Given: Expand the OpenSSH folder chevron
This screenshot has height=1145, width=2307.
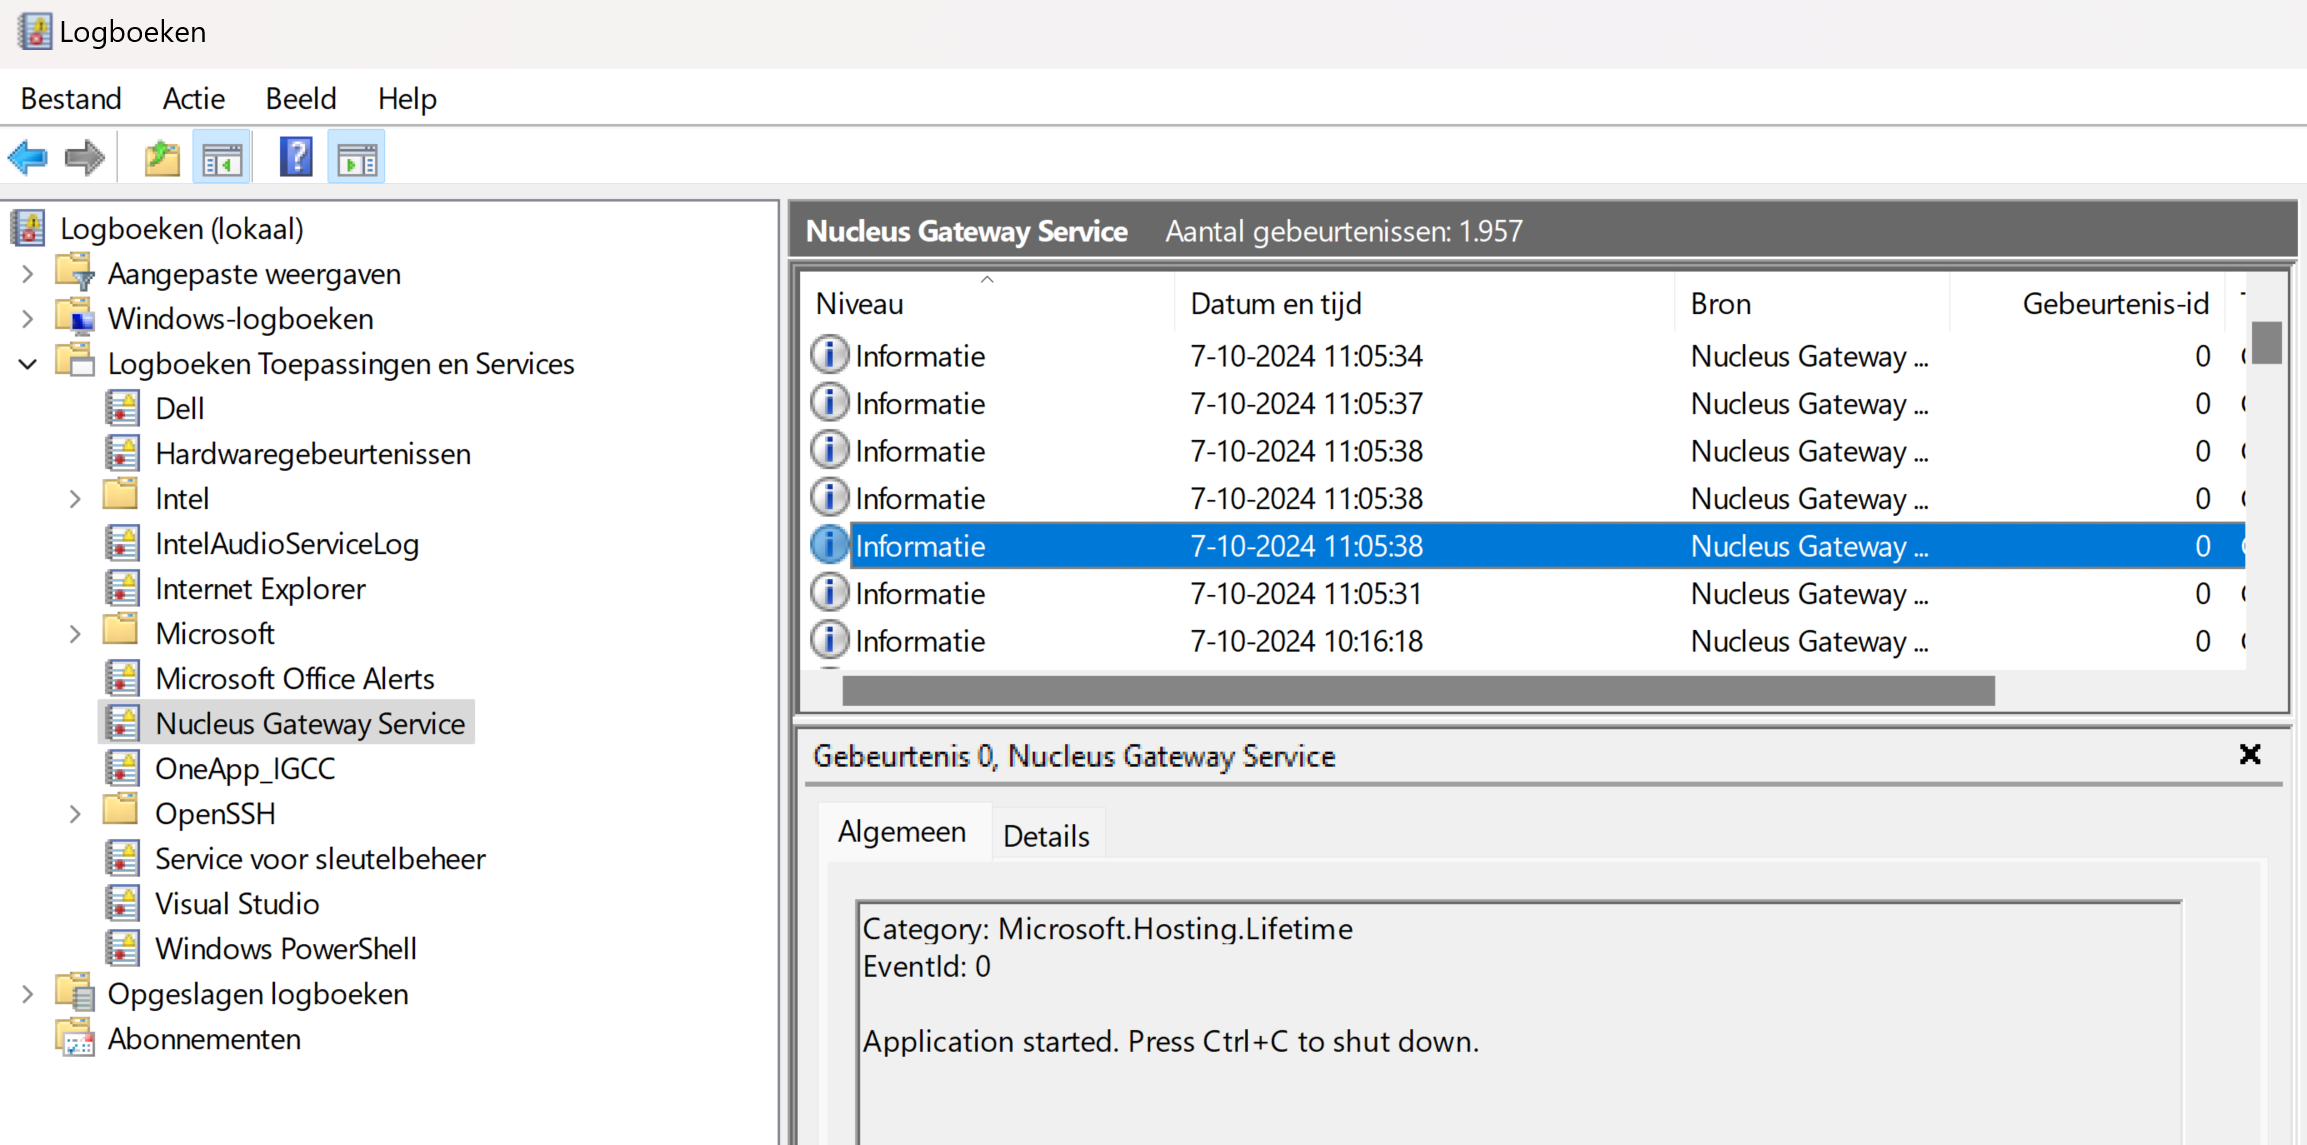Looking at the screenshot, I should pyautogui.click(x=75, y=814).
